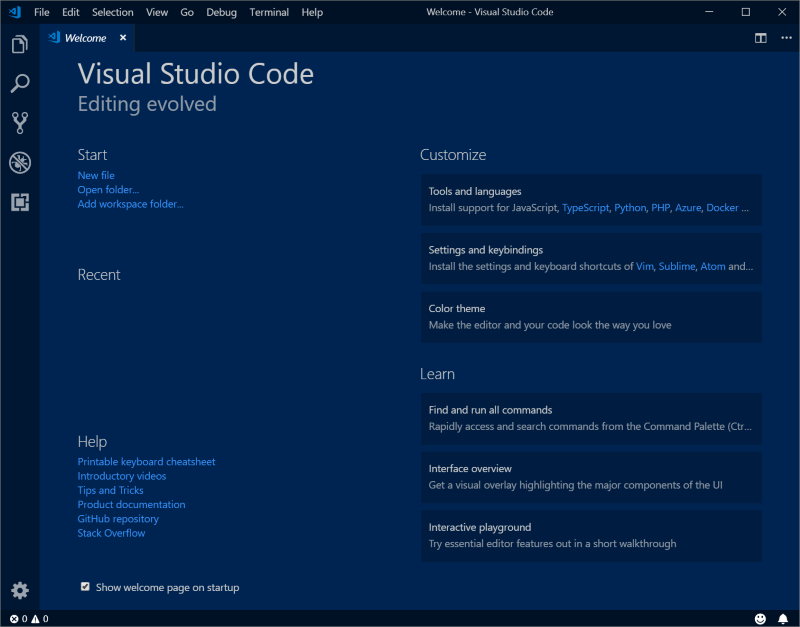
Task: Open the Interactive playground walkthrough
Action: tap(590, 536)
